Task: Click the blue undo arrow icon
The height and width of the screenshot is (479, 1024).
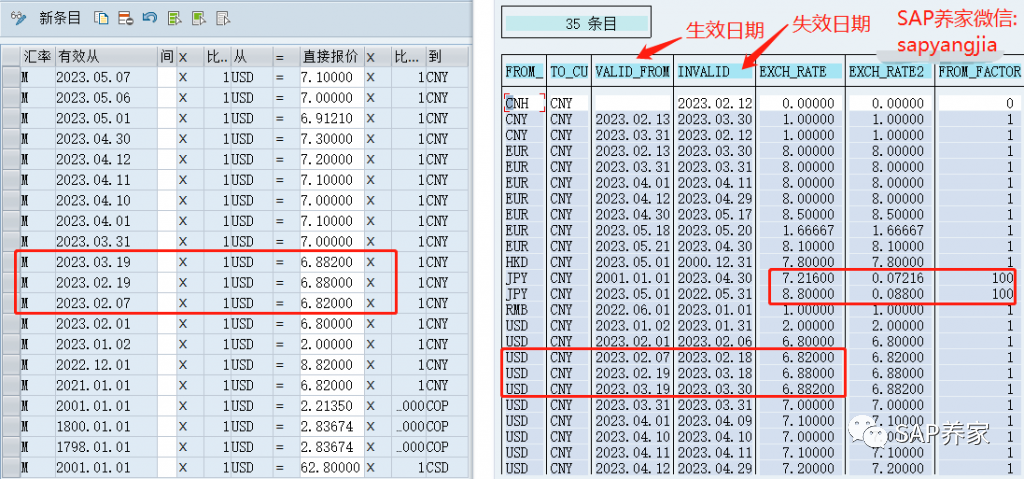Action: (x=150, y=18)
